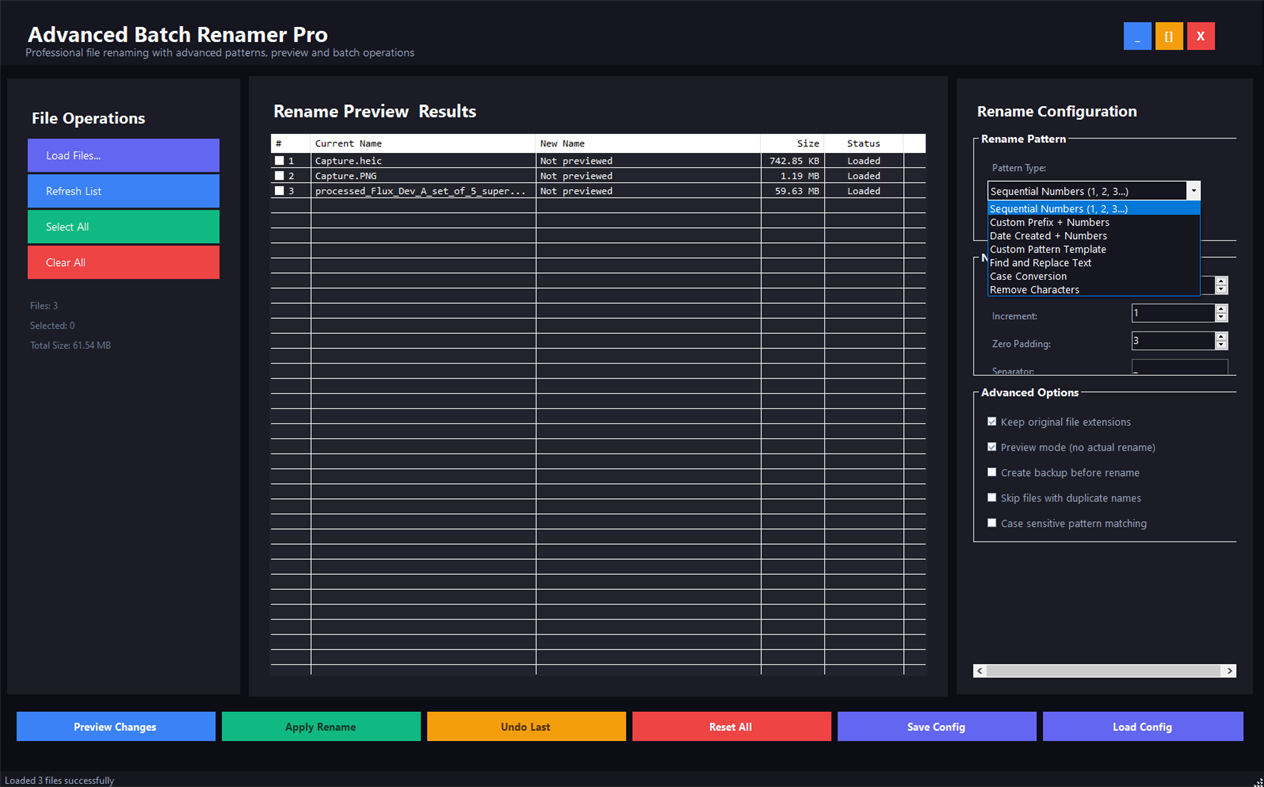This screenshot has height=787, width=1264.
Task: Select All files in the list
Action: (123, 227)
